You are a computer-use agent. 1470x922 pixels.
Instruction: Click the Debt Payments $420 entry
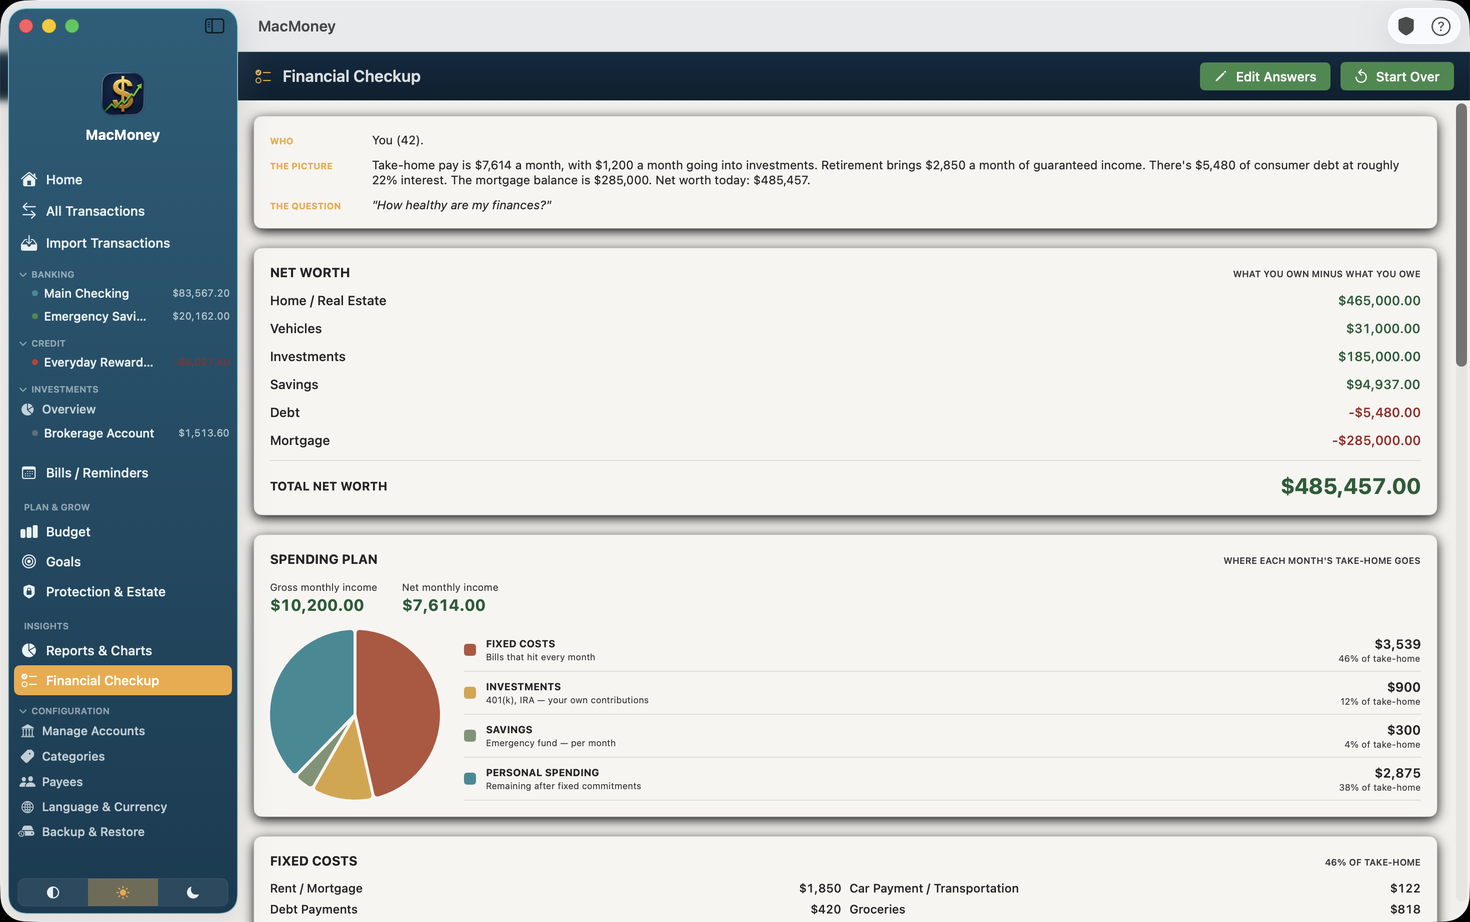pos(555,910)
